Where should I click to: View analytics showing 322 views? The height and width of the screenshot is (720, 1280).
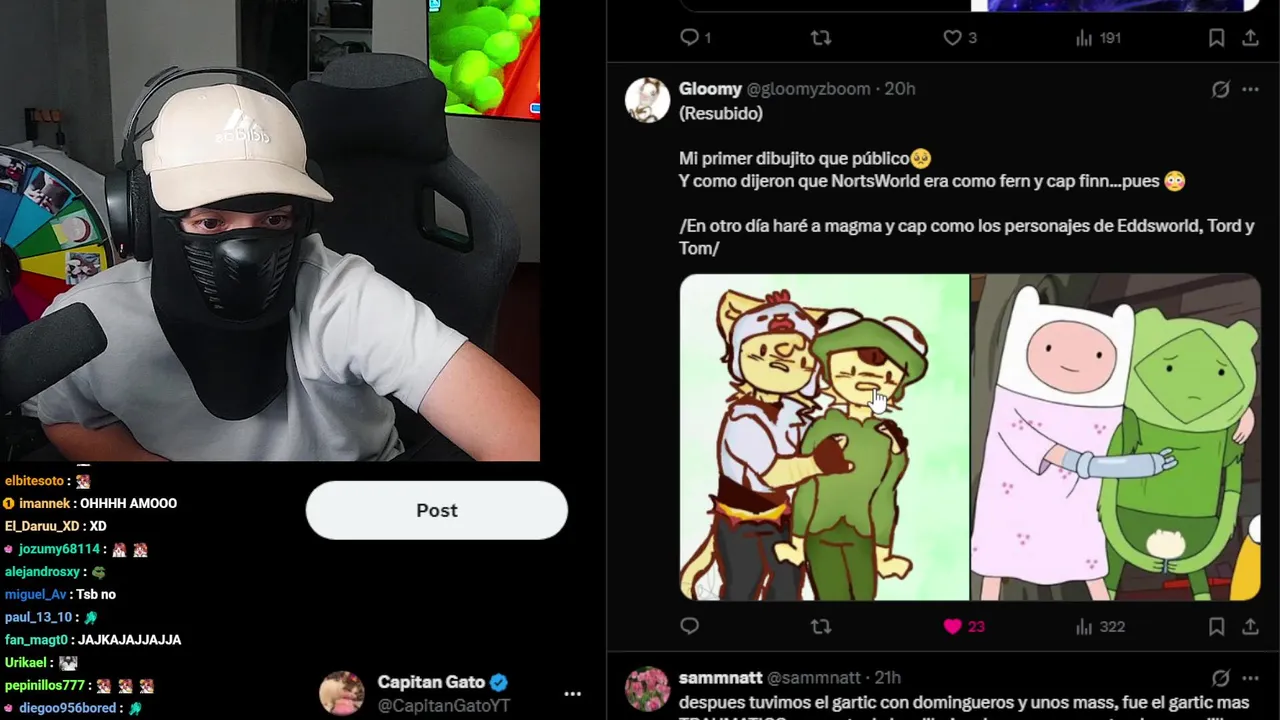coord(1100,627)
